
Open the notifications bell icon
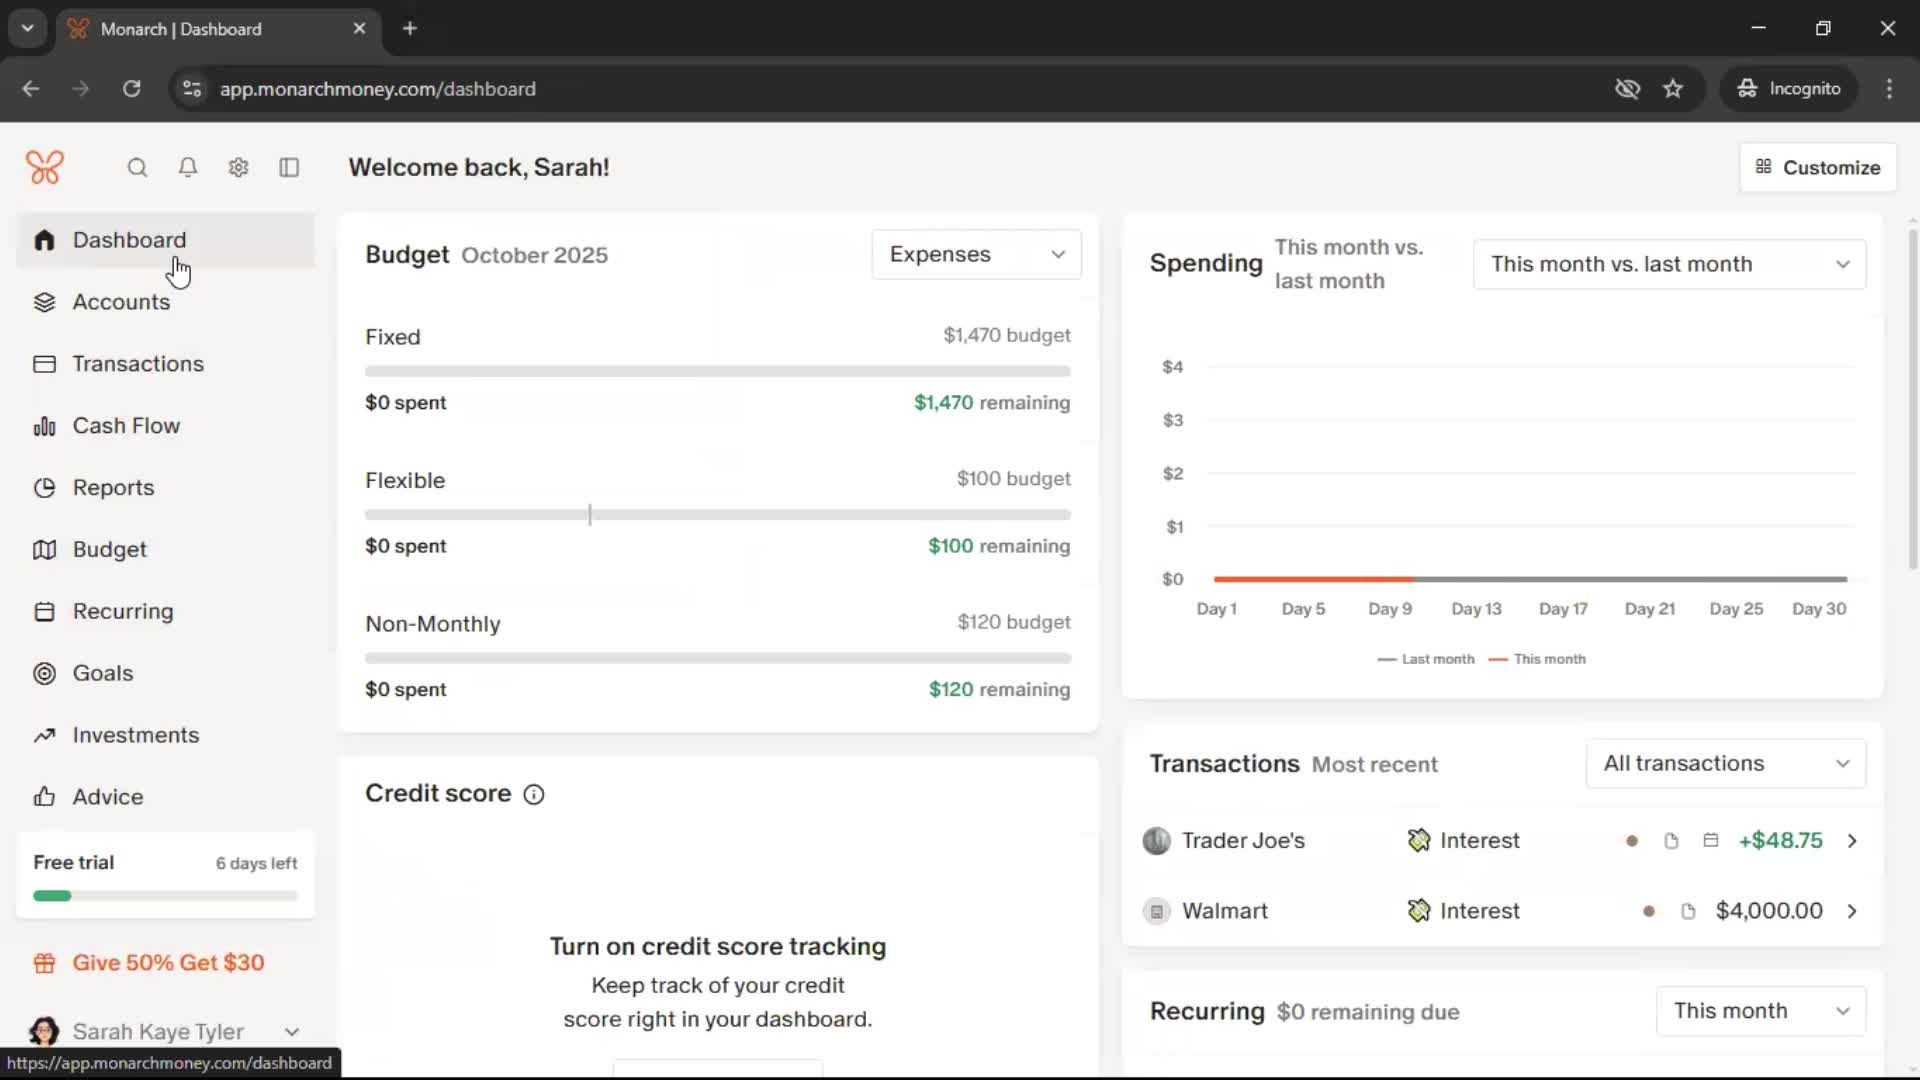(x=188, y=168)
